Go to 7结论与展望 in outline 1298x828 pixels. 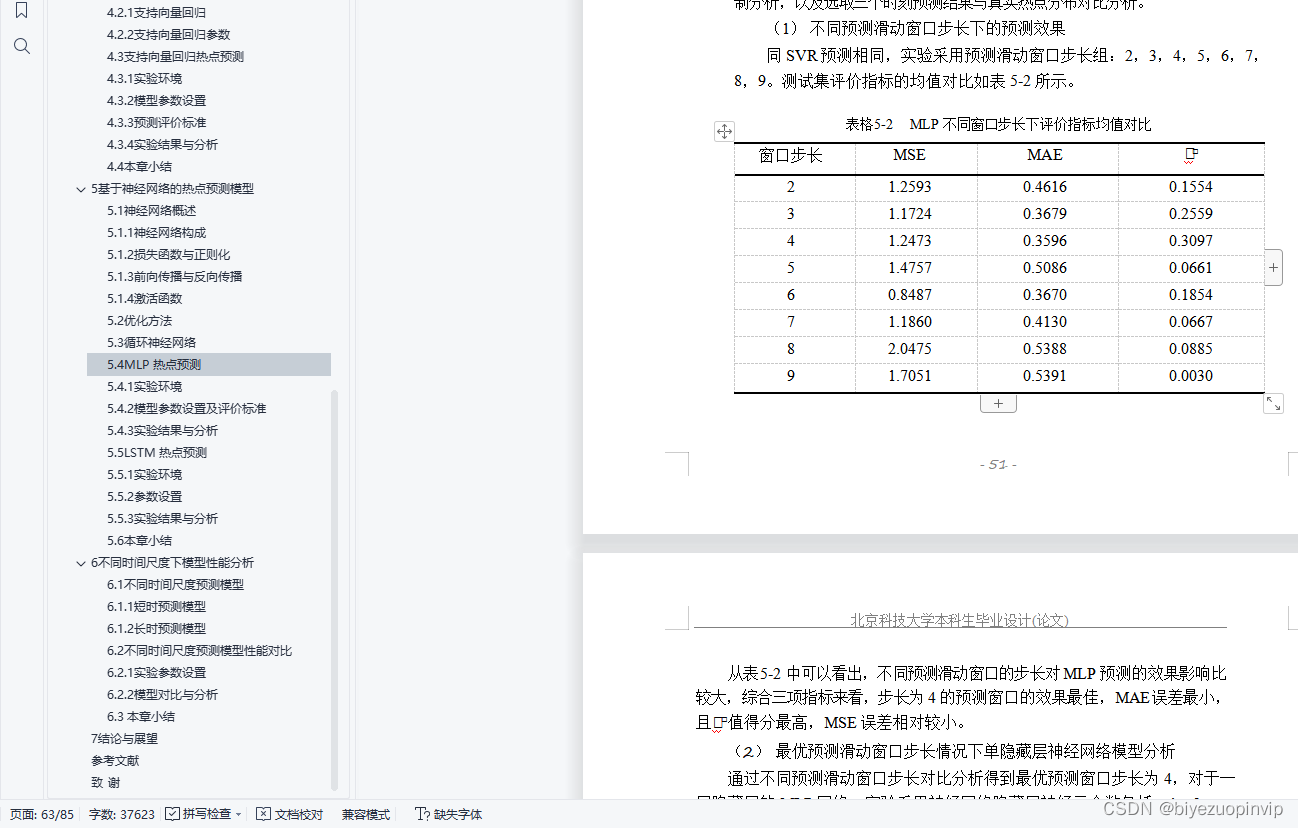124,738
